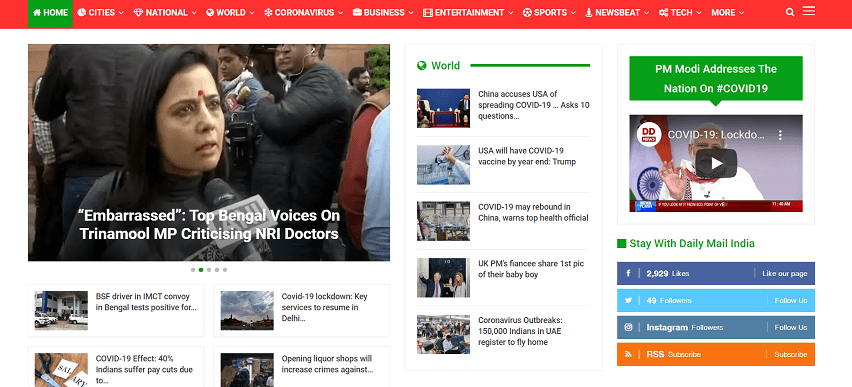Click the snowflake icon beside Coronavirus
The width and height of the screenshot is (852, 387).
coord(268,13)
